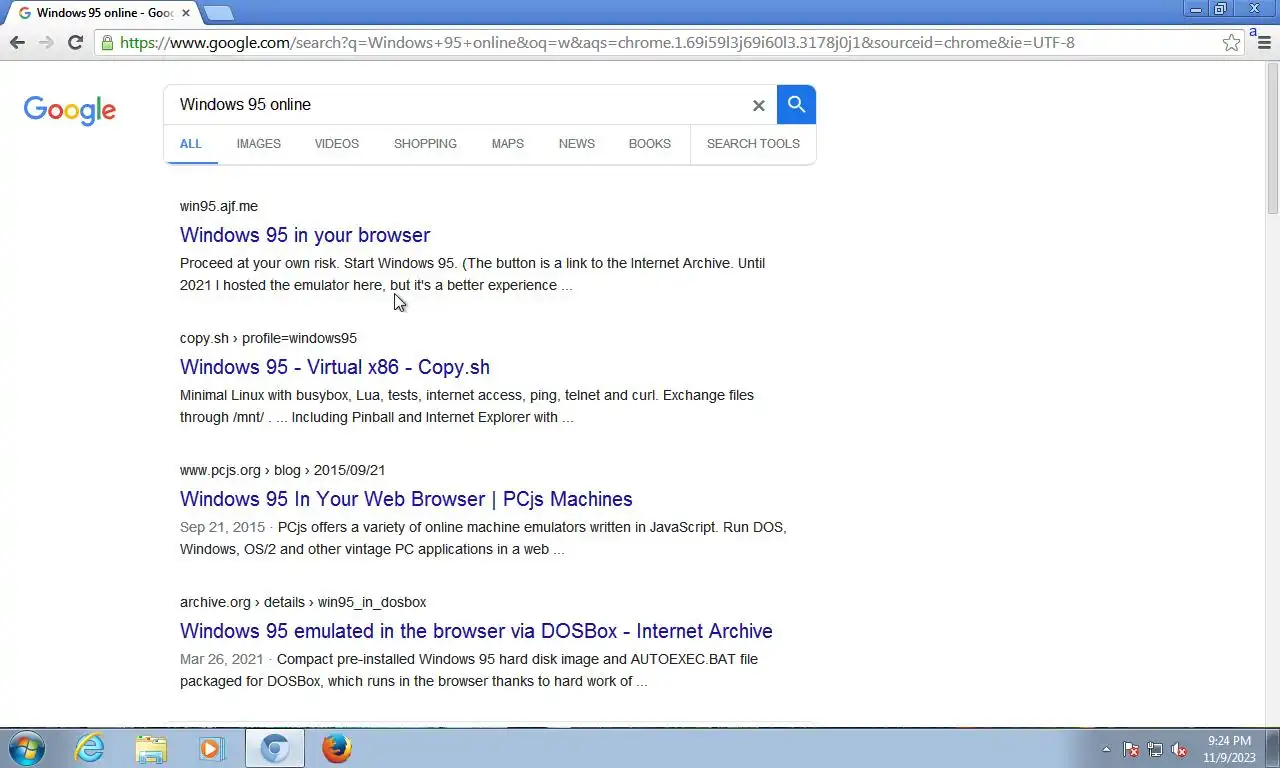1280x768 pixels.
Task: Open "Windows 95 in your browser" result
Action: (x=305, y=235)
